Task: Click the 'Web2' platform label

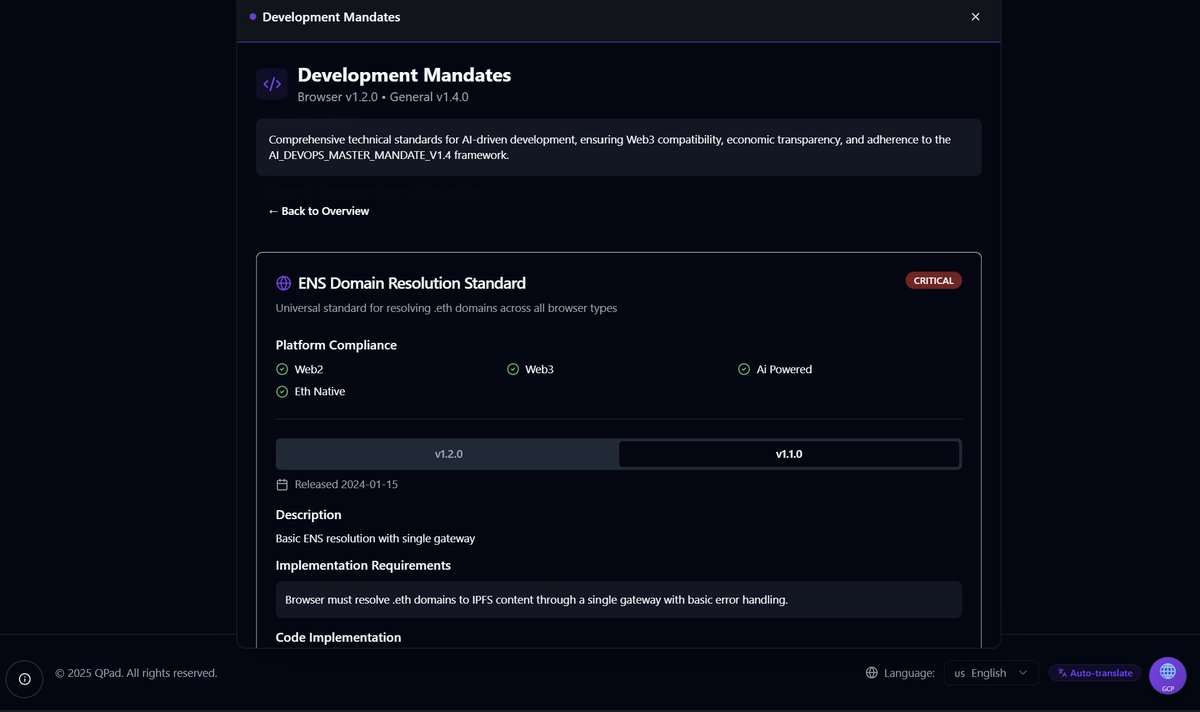Action: tap(309, 369)
